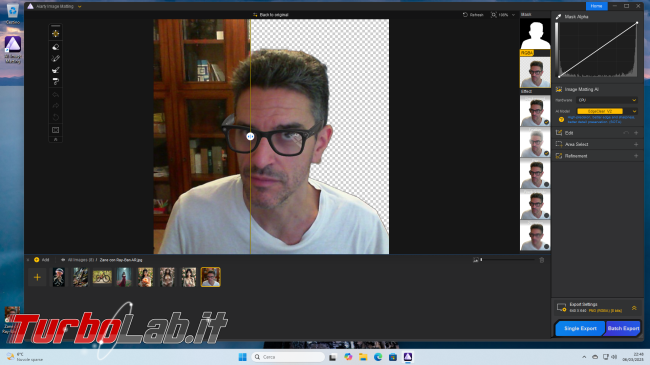Click the Home button in title bar

click(597, 6)
